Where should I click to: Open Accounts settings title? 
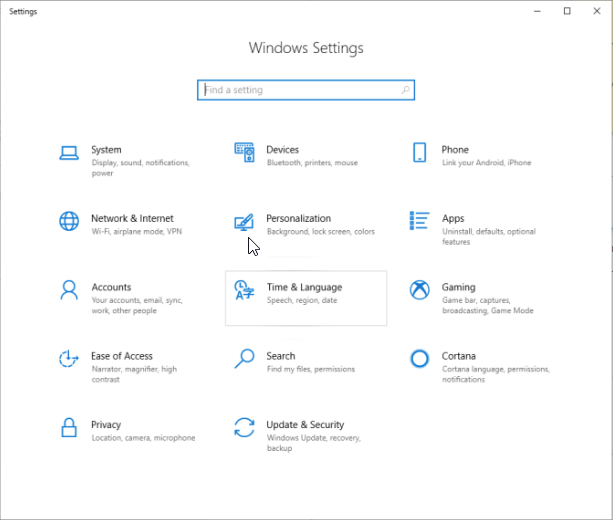pyautogui.click(x=111, y=287)
